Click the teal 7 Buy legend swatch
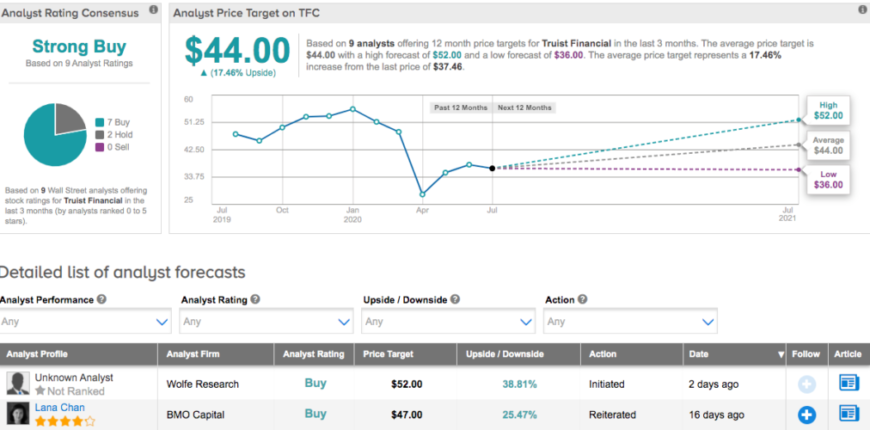The image size is (870, 430). (100, 123)
